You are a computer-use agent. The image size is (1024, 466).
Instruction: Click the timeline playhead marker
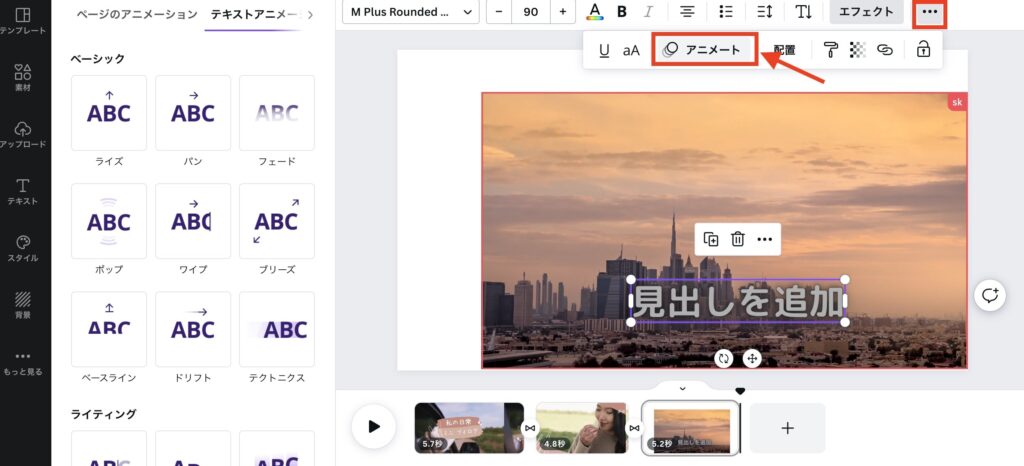[740, 391]
